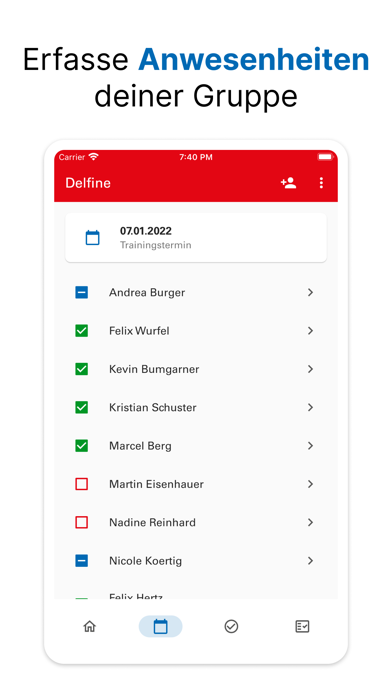Toggle Kristian Schuster attendance checkbox
Viewport: 392px width, 696px height.
[x=82, y=407]
